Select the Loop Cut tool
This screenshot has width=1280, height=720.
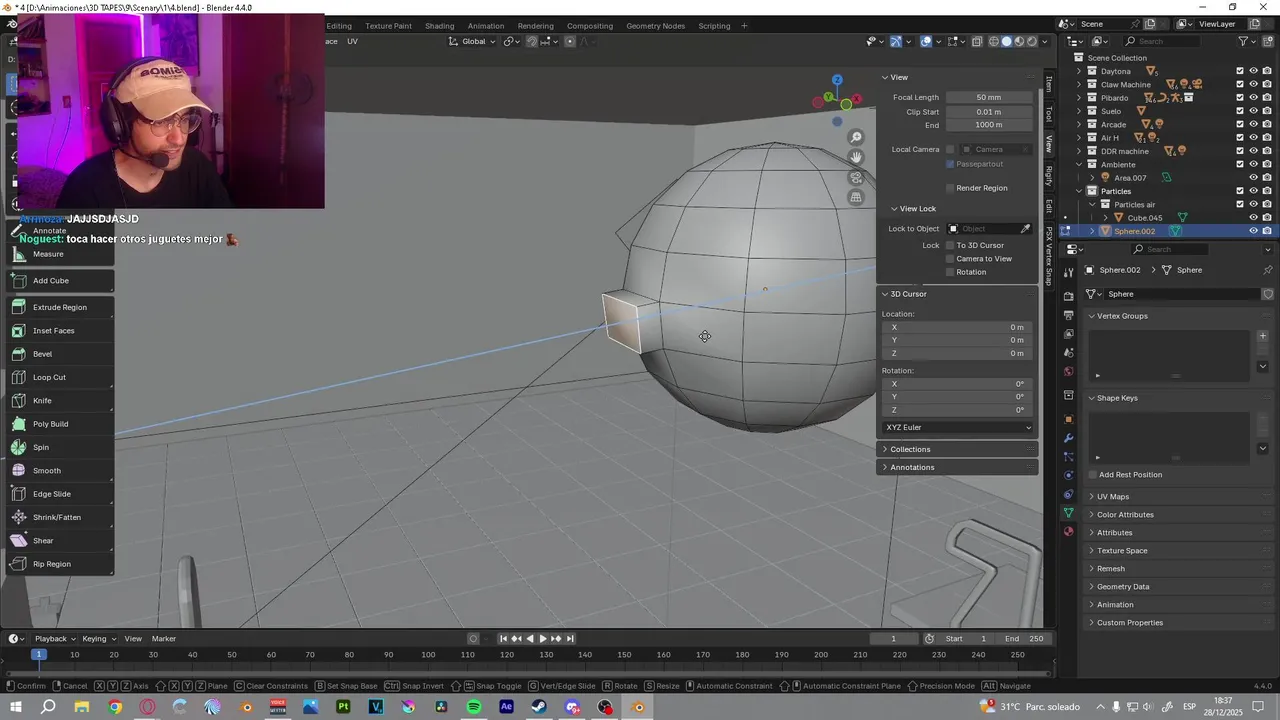tap(59, 377)
